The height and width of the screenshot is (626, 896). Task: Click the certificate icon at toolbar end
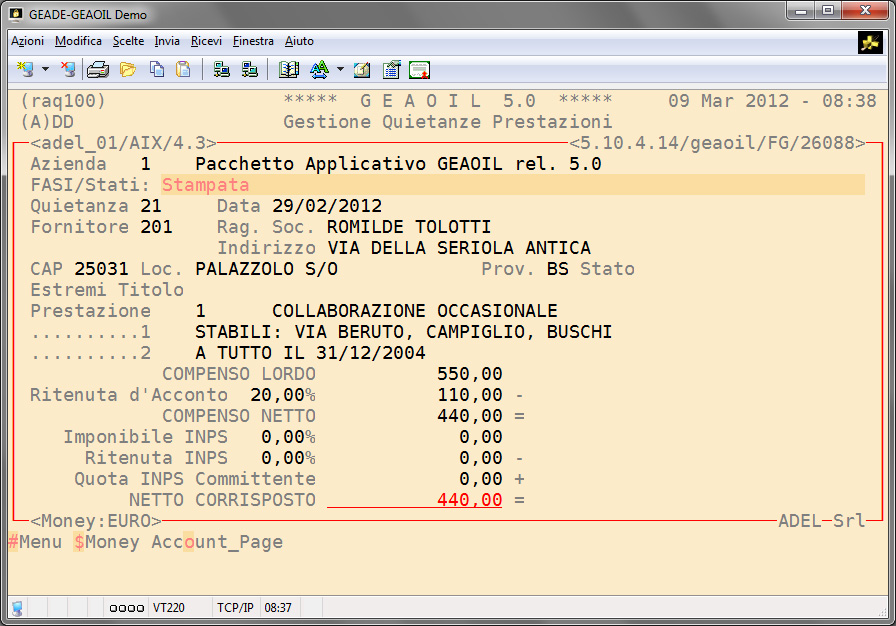coord(420,70)
